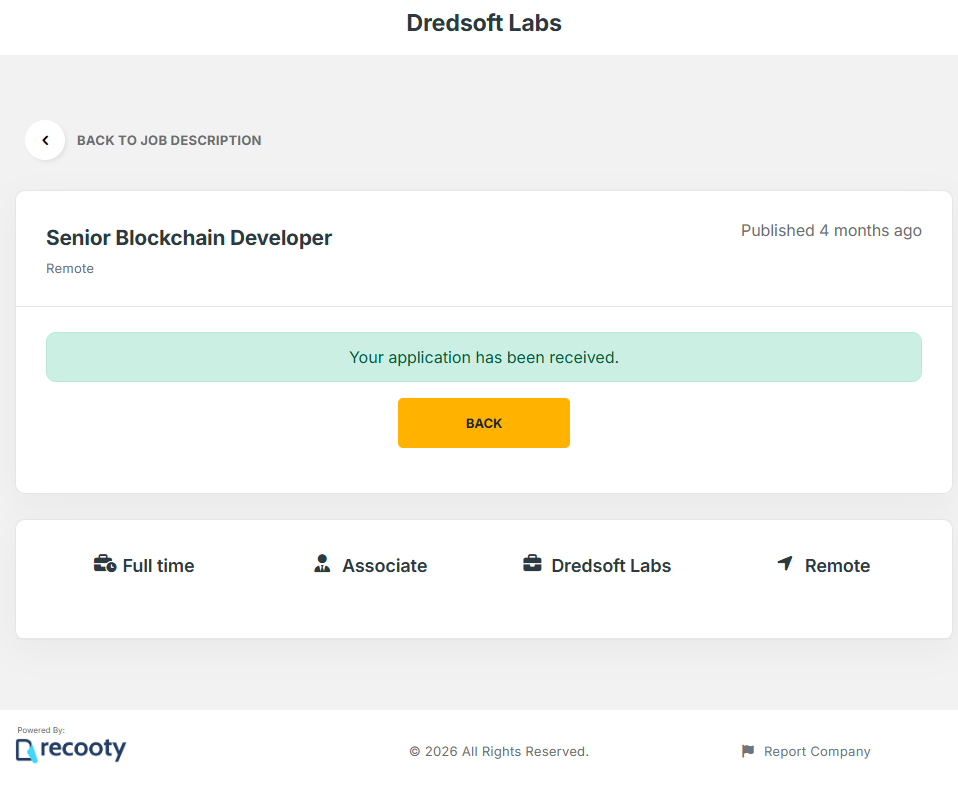The width and height of the screenshot is (958, 792).
Task: Click the back chevron circle icon
Action: 45,141
